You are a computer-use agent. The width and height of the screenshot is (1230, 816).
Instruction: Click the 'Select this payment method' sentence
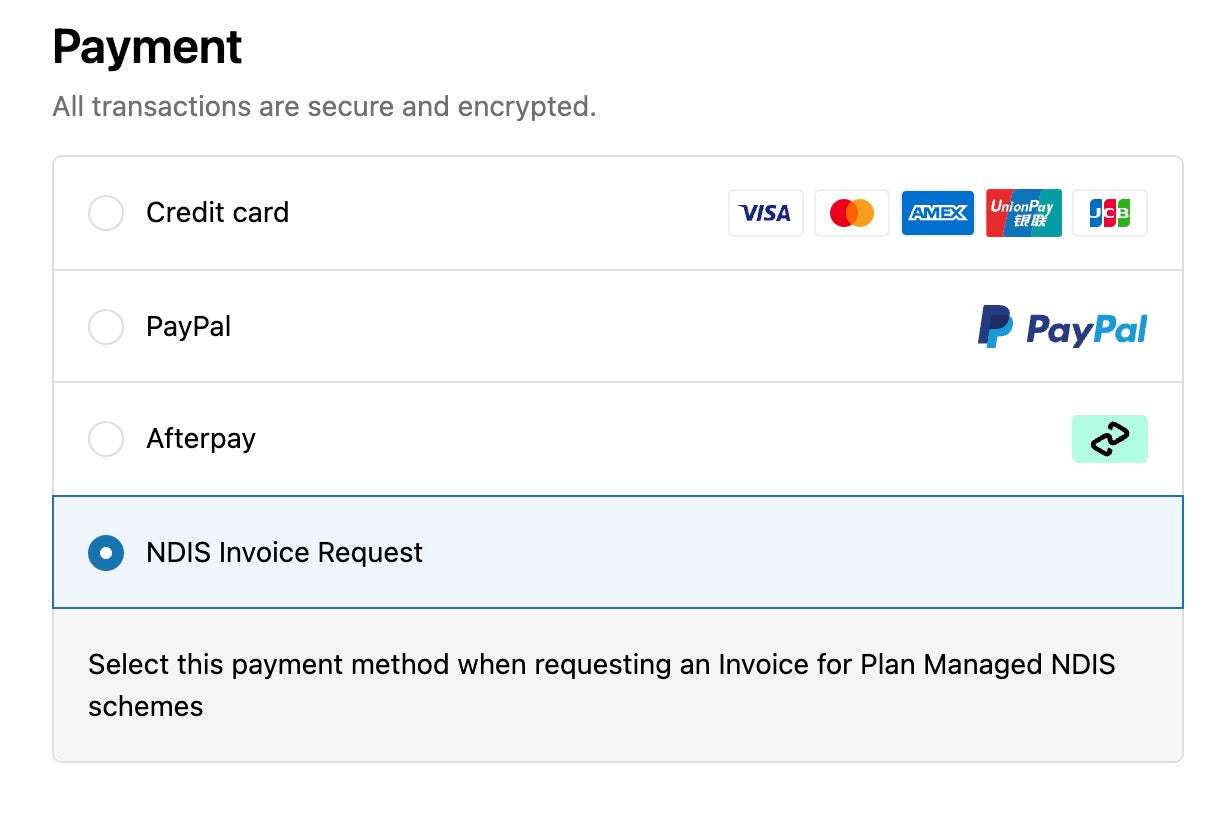(600, 665)
